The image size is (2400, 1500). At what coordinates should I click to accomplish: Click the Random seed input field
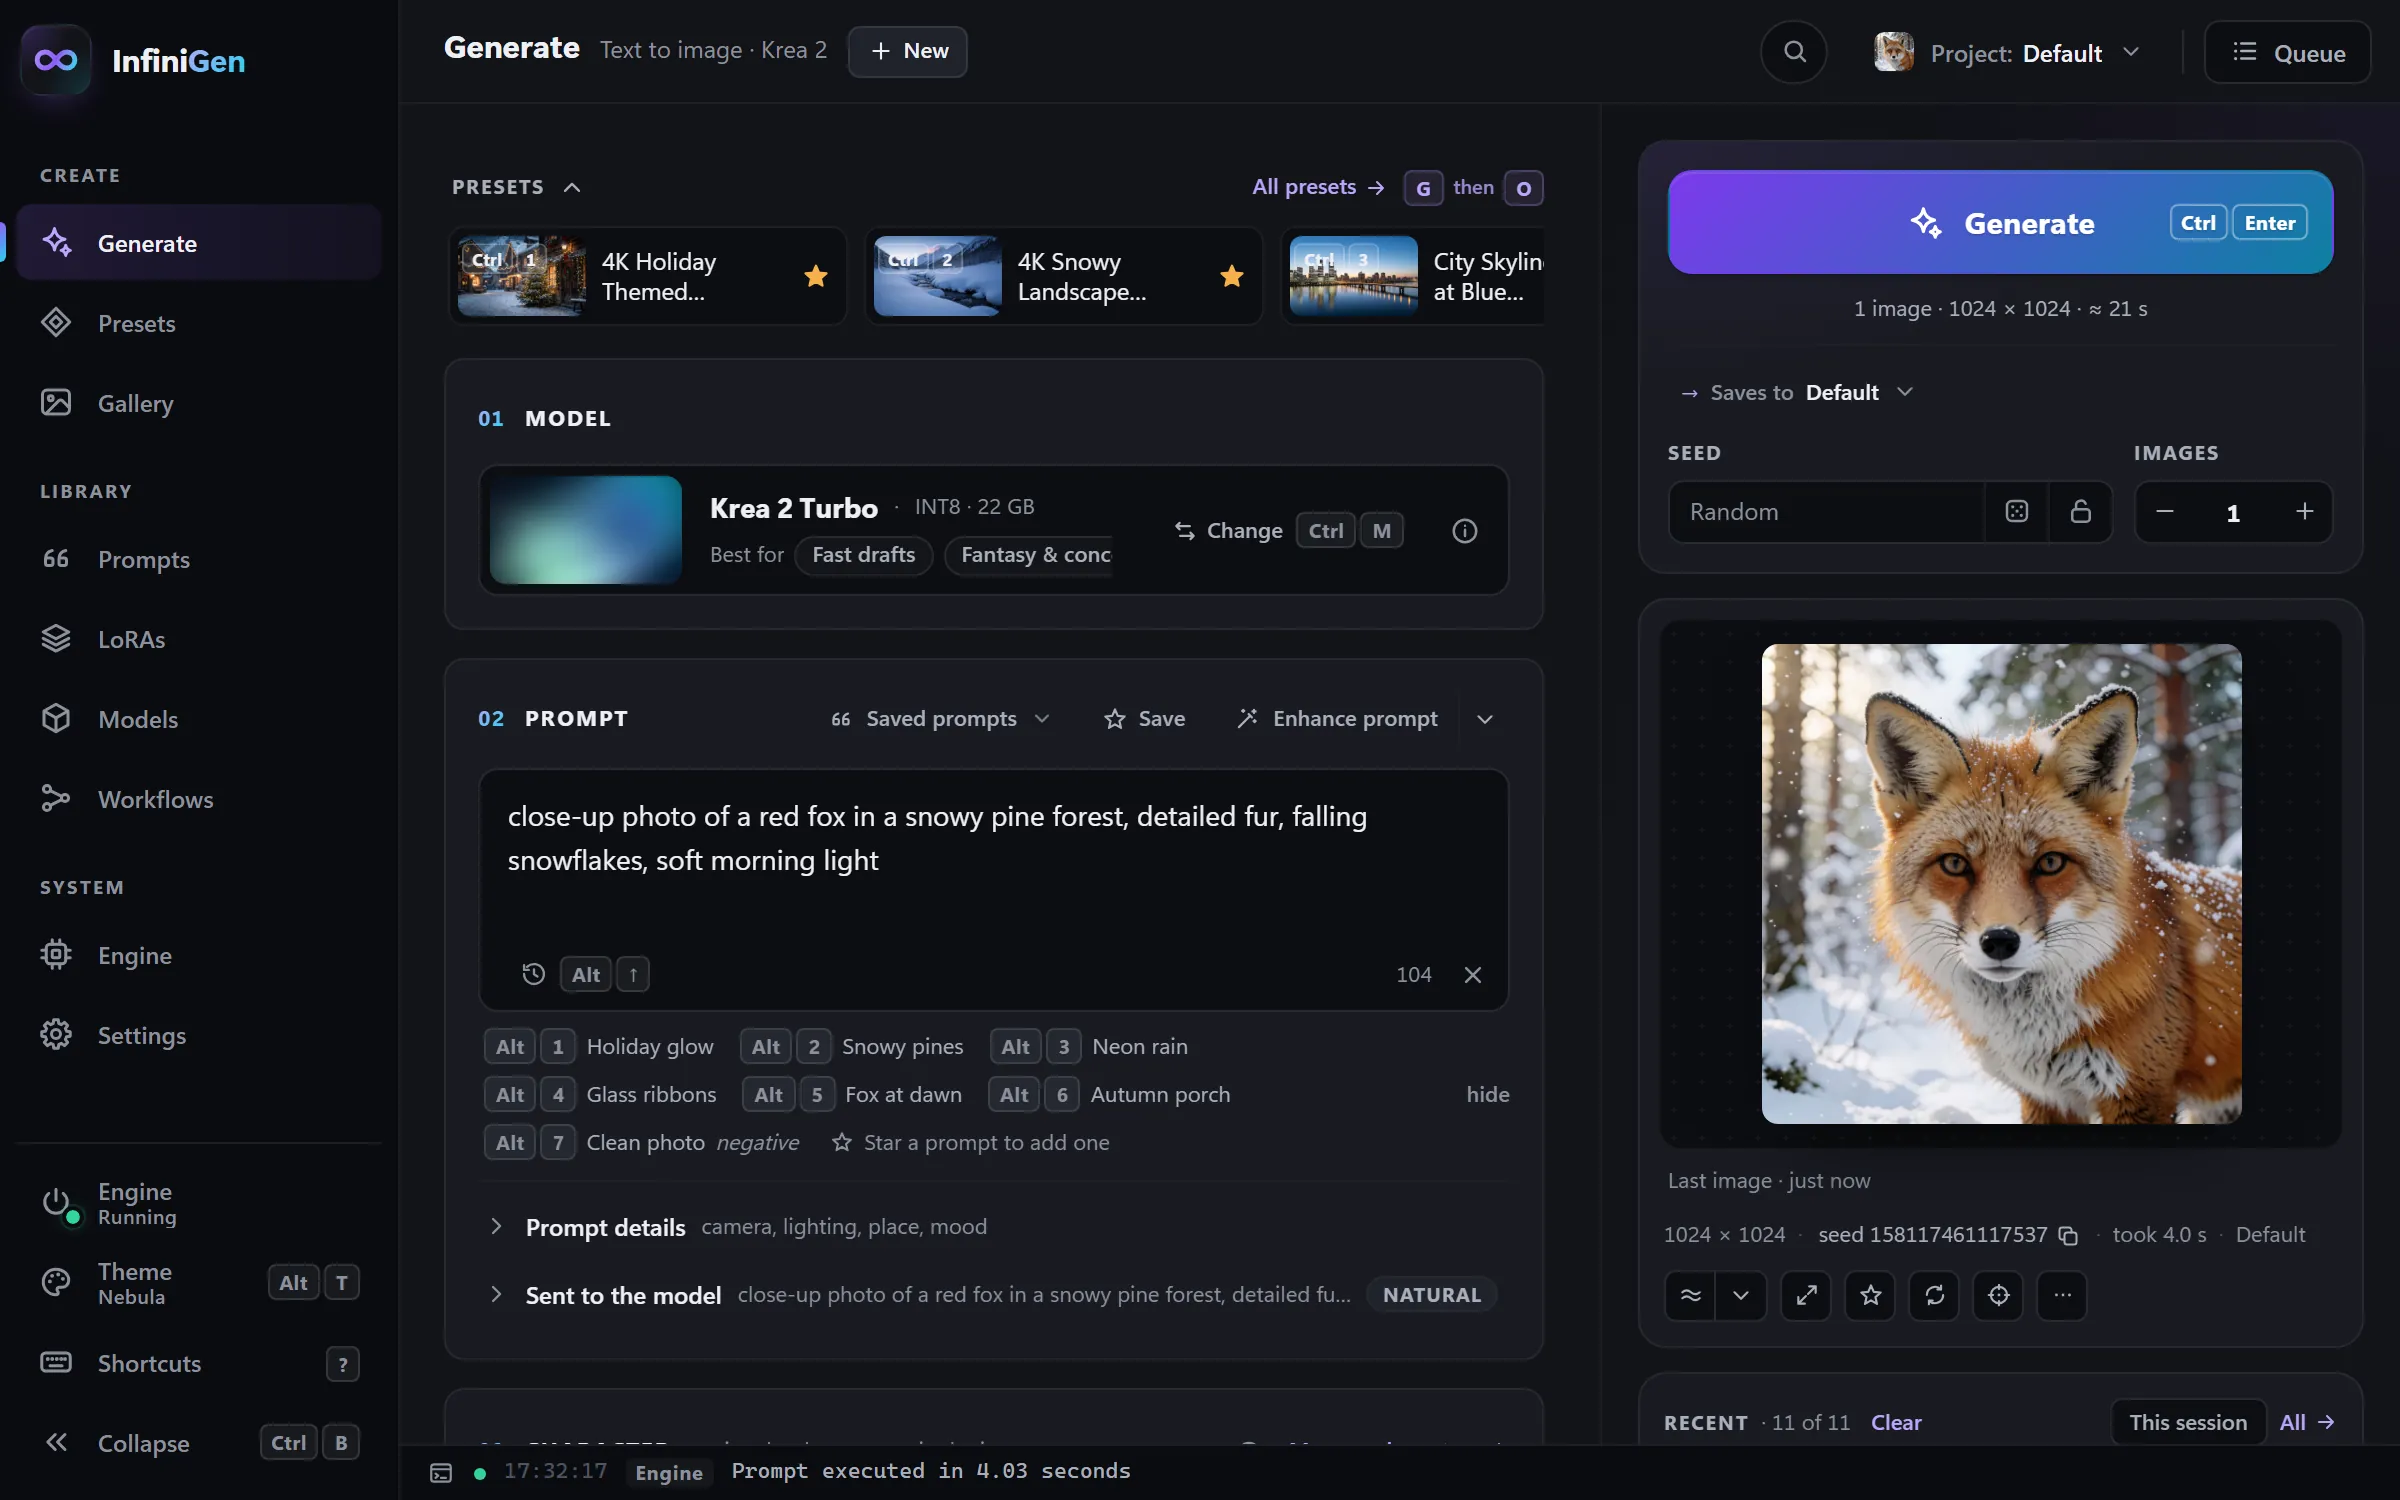coord(1828,512)
